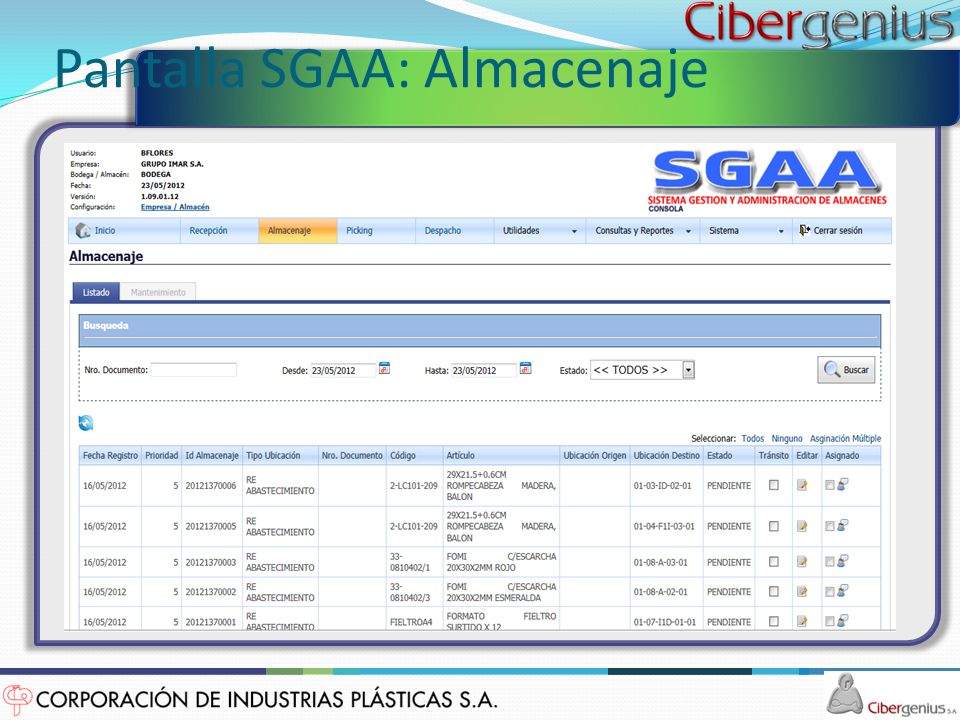Sort by Fecha Registro column header

[110, 456]
